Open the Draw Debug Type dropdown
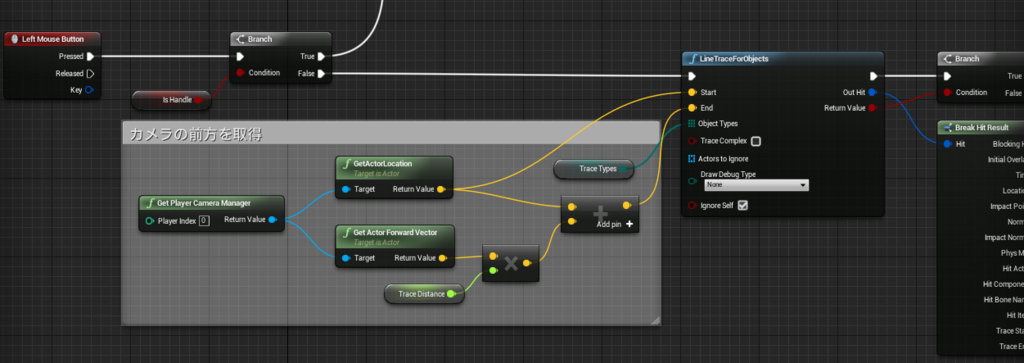This screenshot has height=363, width=1024. coord(756,185)
